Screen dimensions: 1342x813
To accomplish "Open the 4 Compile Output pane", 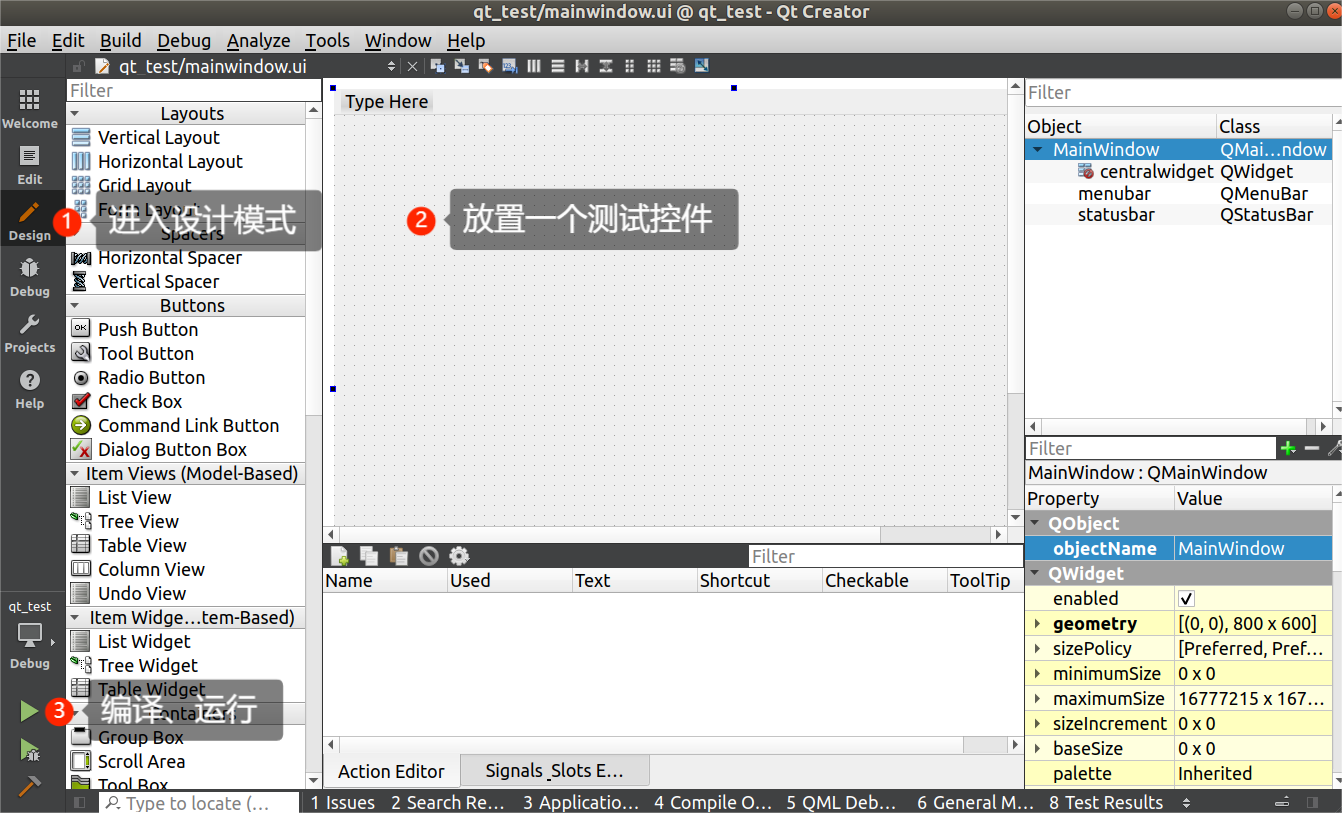I will (x=713, y=802).
